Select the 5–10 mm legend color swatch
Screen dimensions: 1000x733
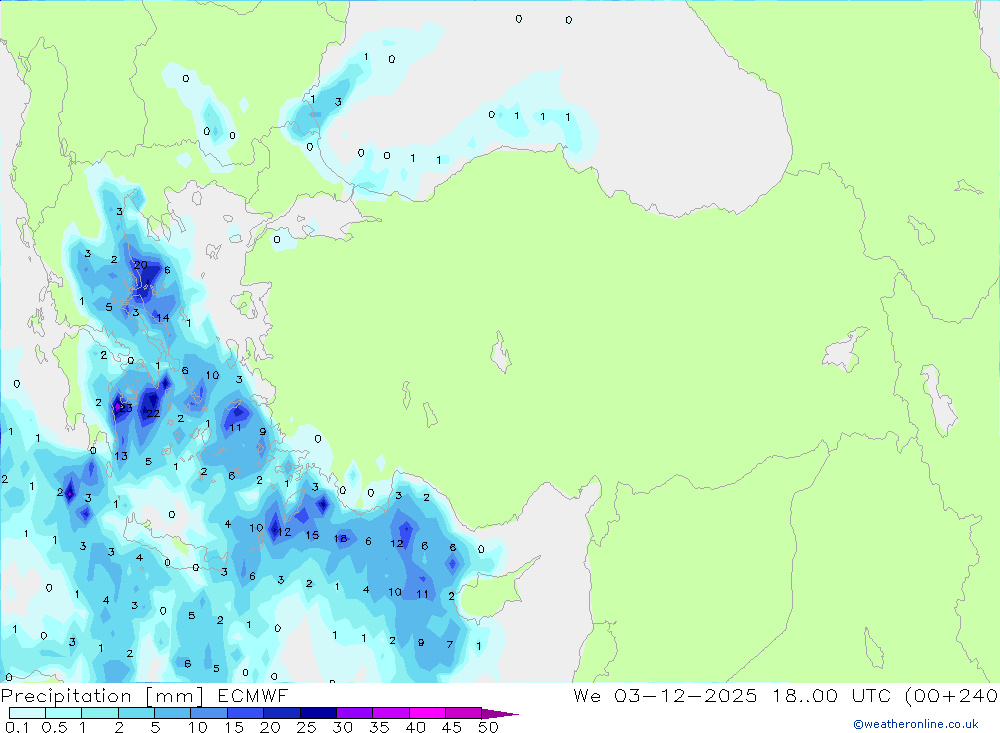pos(172,713)
